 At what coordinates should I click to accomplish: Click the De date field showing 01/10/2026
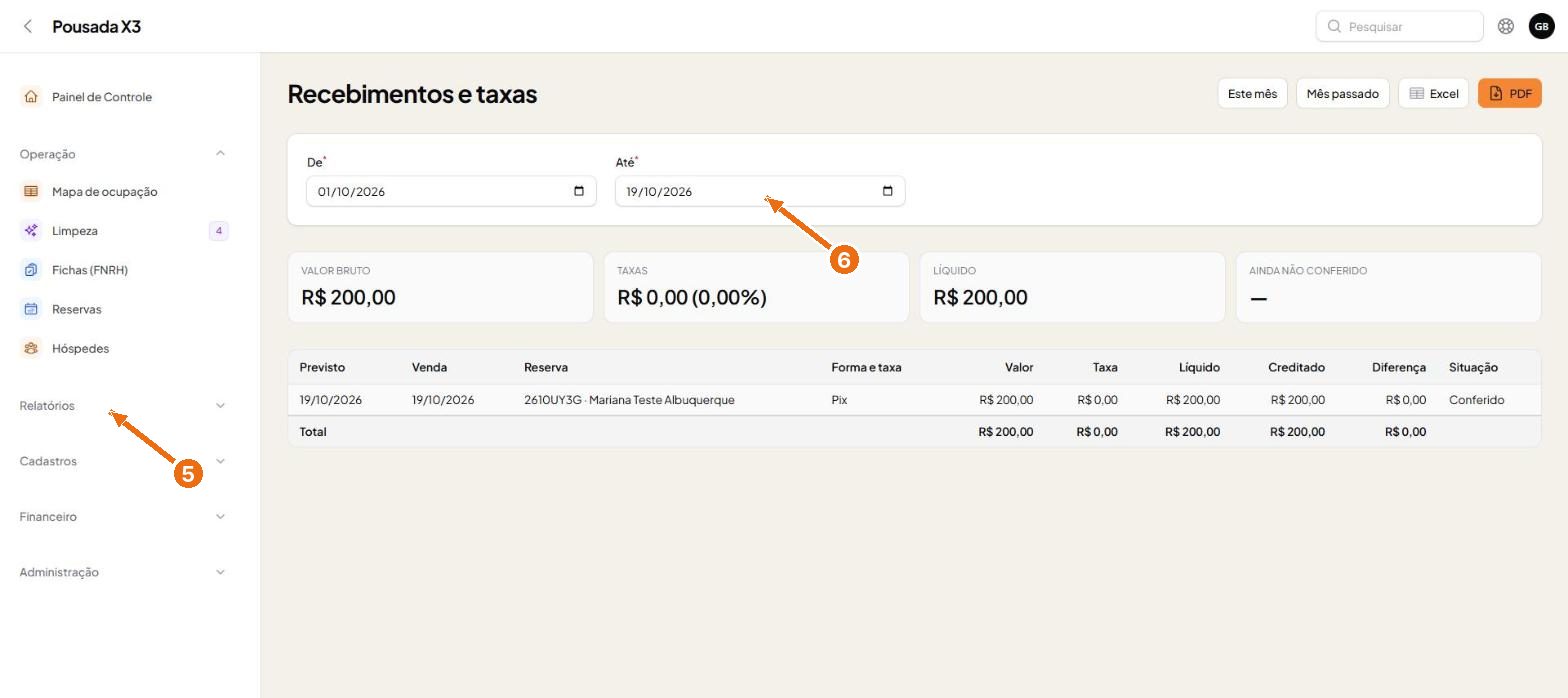tap(451, 191)
